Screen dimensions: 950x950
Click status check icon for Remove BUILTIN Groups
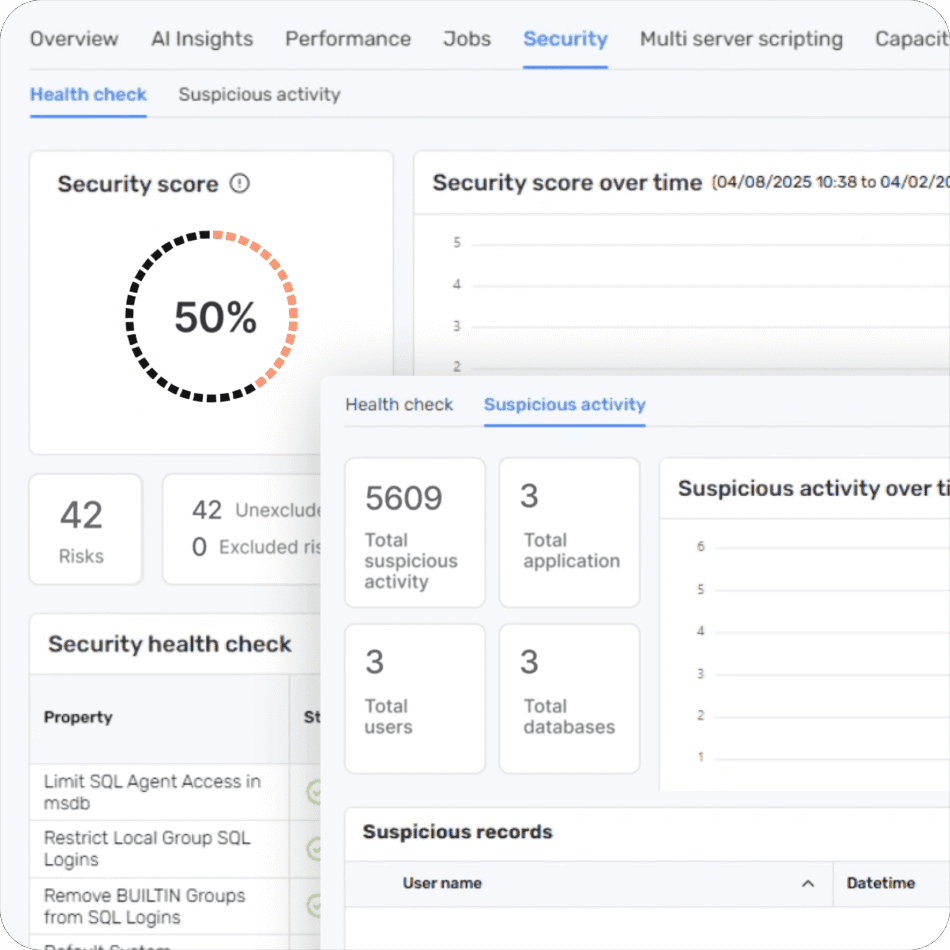314,906
